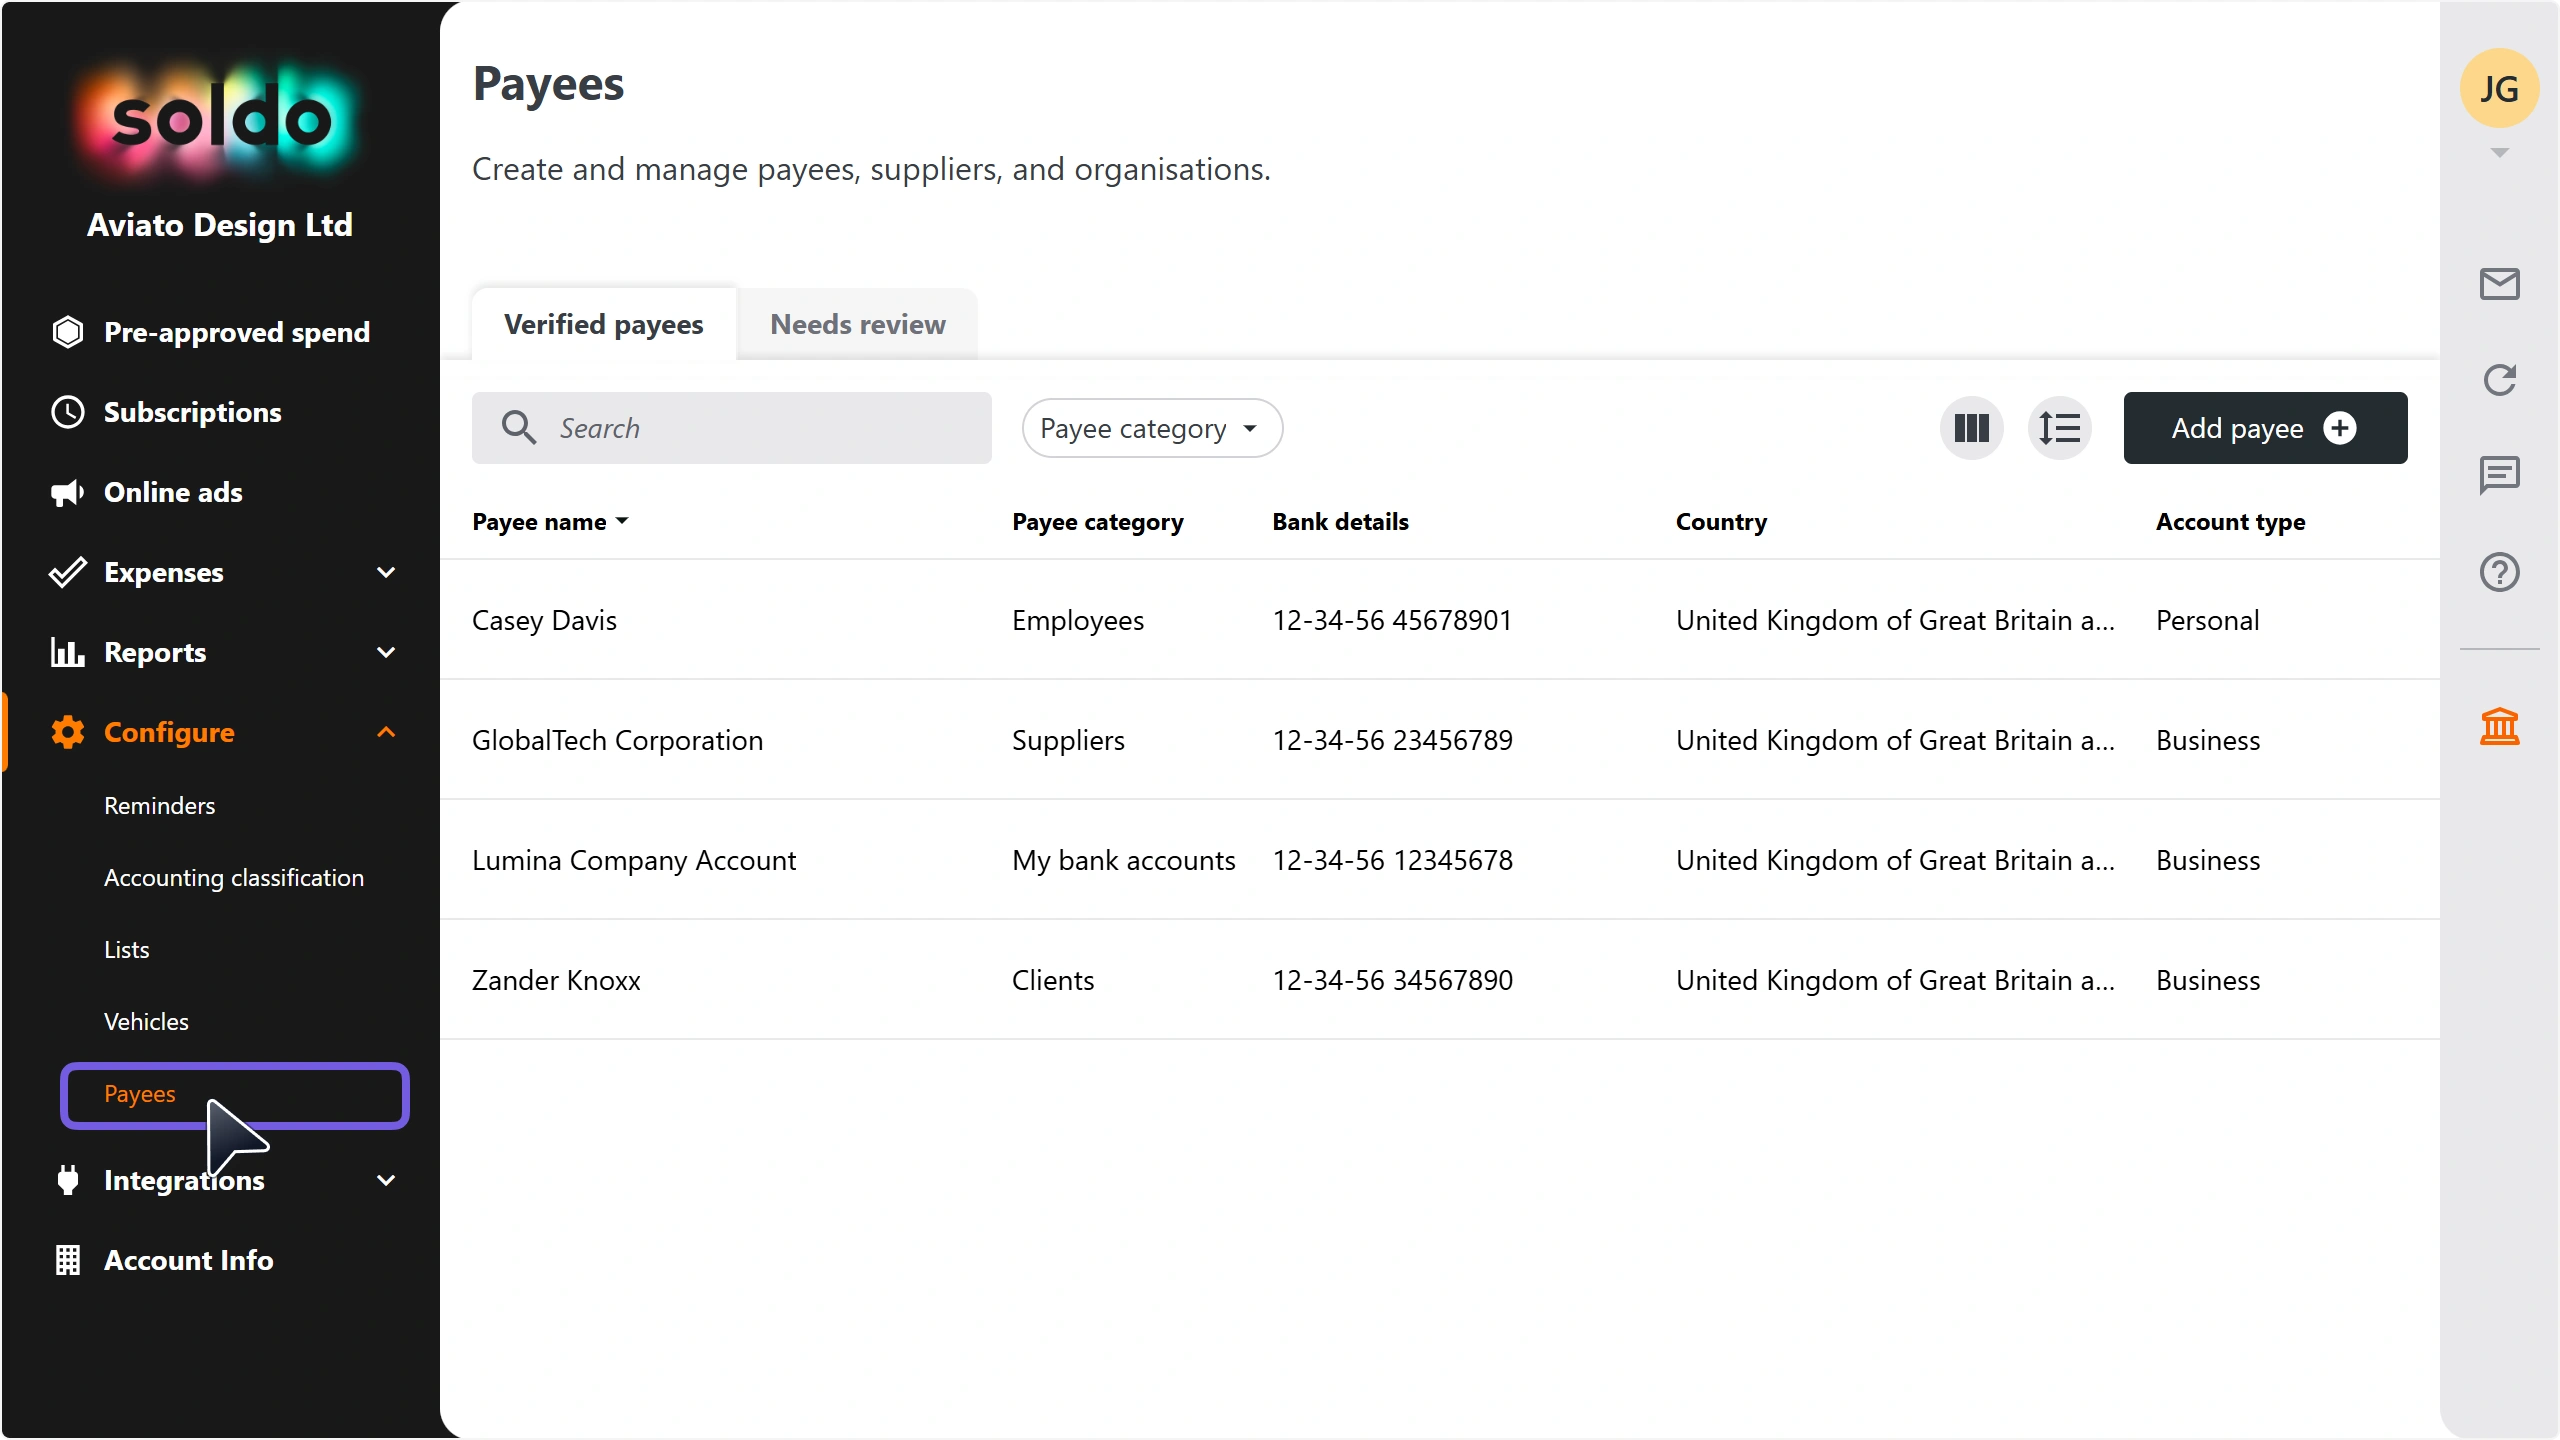Screen dimensions: 2560x1440
Task: Open the Lumina Company Account row
Action: [1440, 860]
